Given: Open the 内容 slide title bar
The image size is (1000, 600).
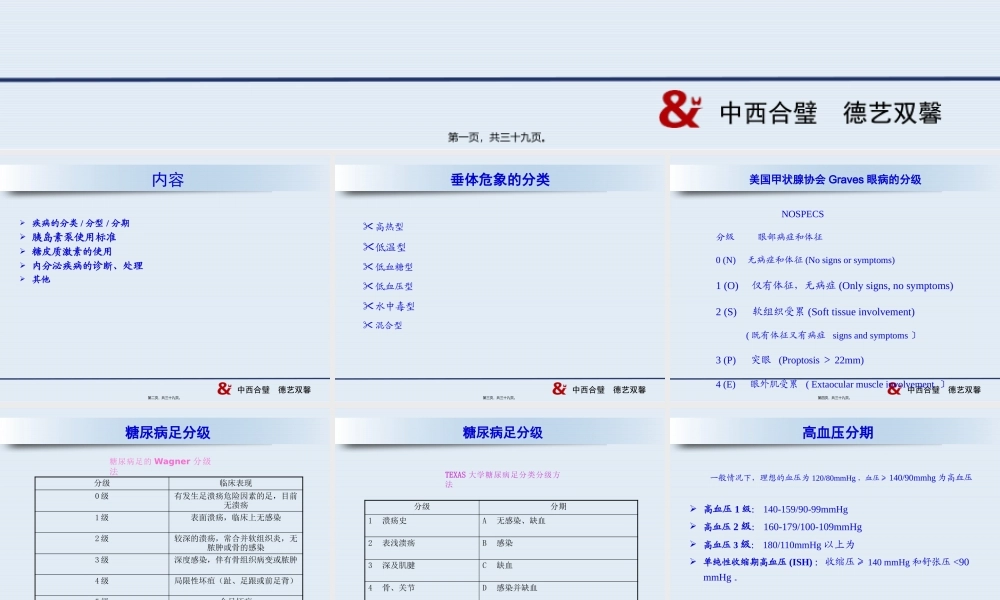Looking at the screenshot, I should (x=166, y=178).
